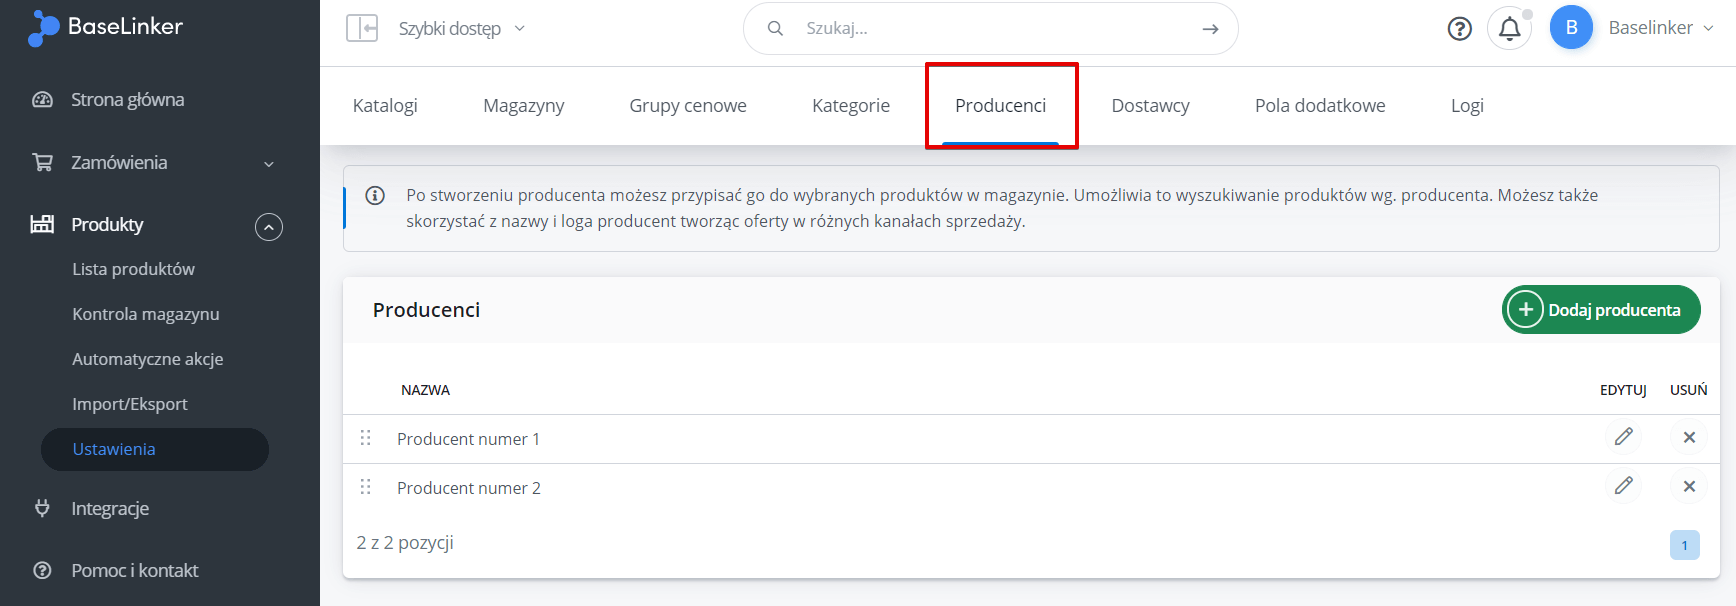This screenshot has width=1736, height=606.
Task: Open Kontrola magazynu
Action: click(146, 314)
